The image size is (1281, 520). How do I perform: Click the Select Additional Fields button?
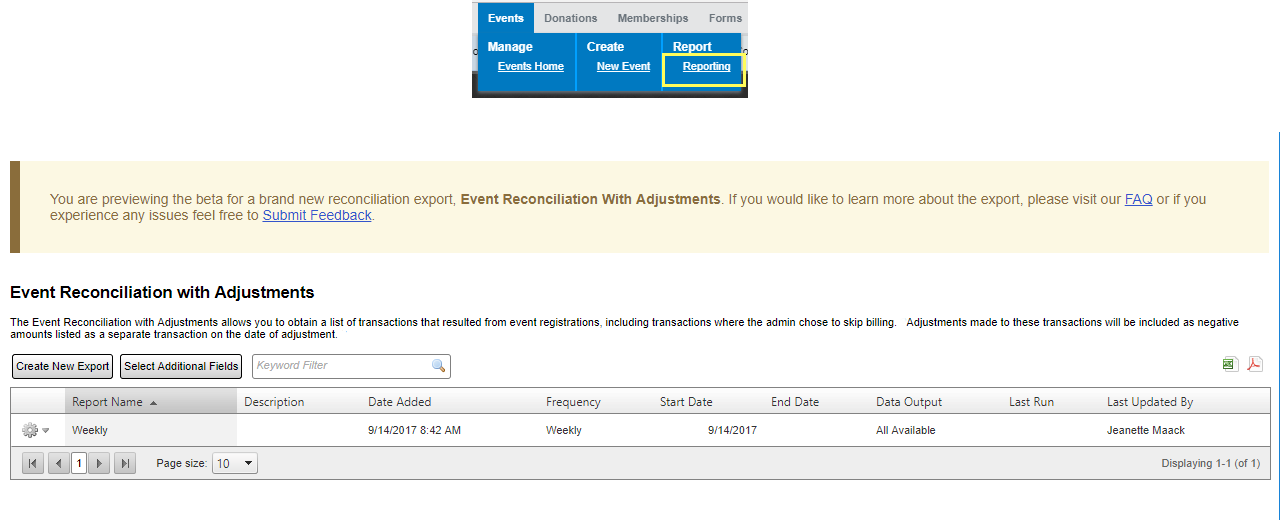(181, 367)
